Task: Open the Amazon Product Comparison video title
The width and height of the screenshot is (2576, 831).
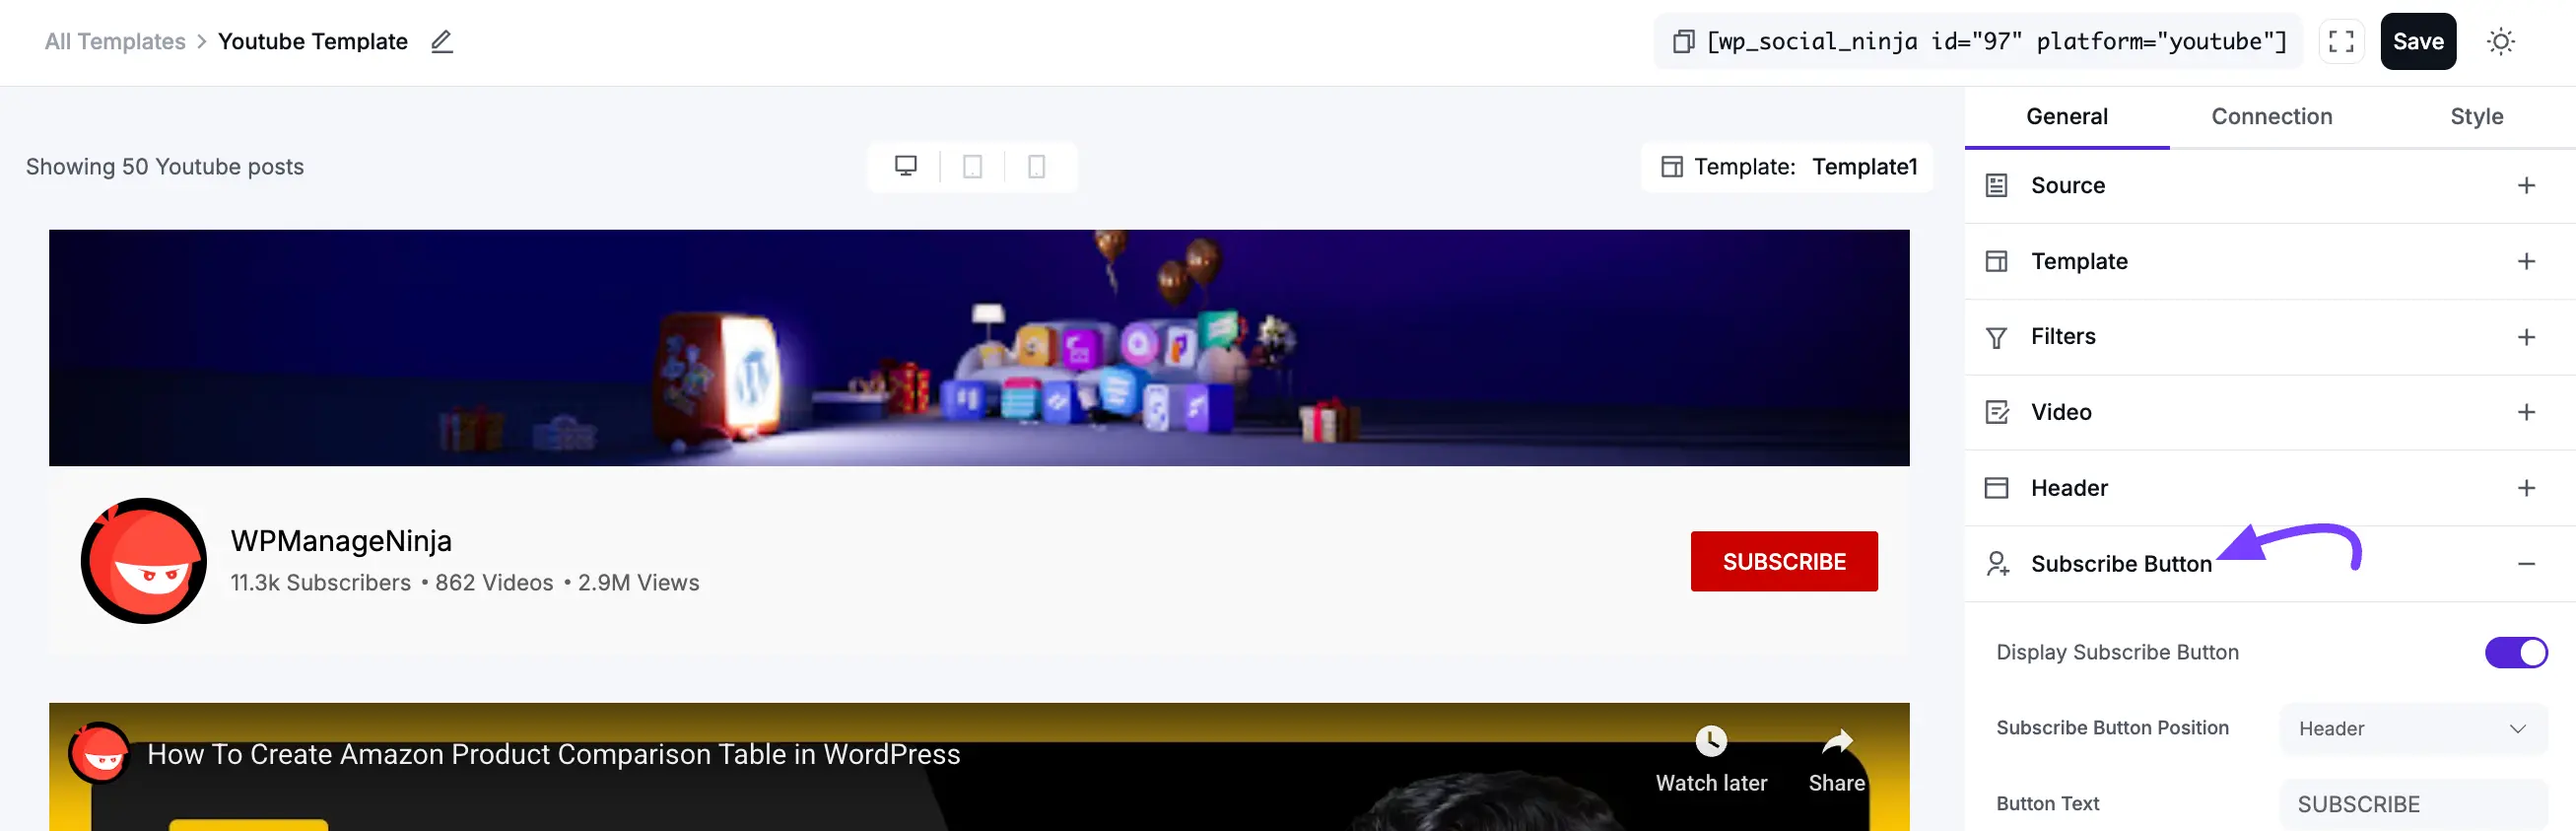Action: [x=553, y=754]
